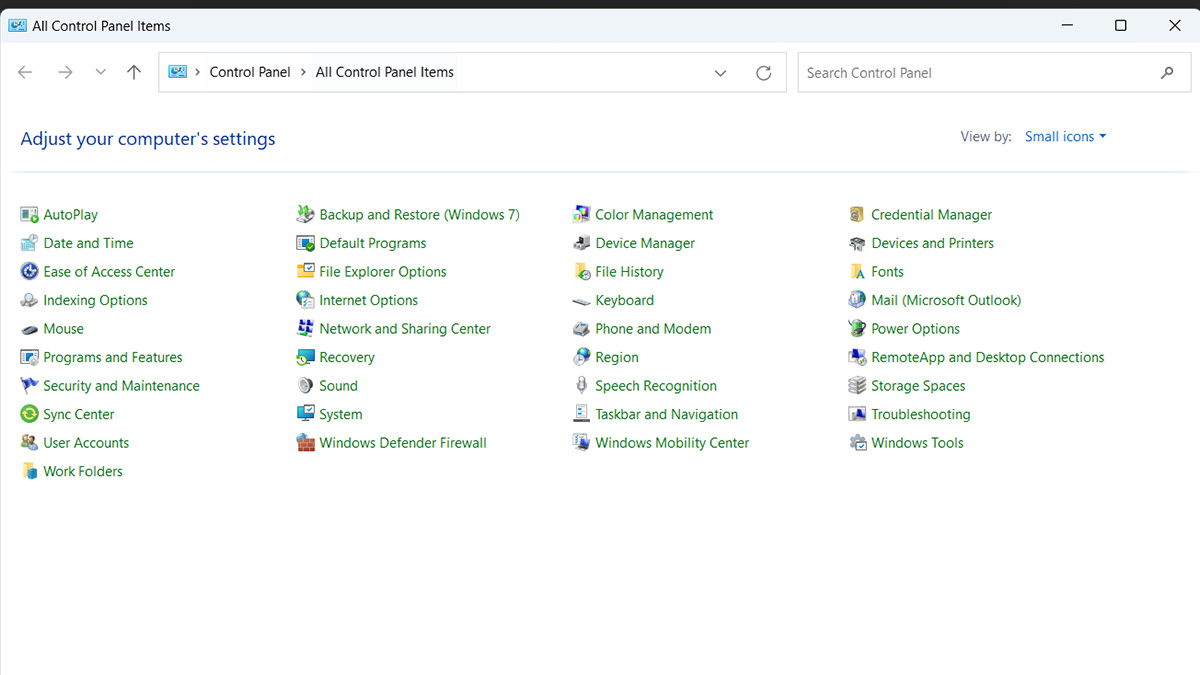Select the Ease of Access Center icon
This screenshot has width=1200, height=675.
point(29,272)
